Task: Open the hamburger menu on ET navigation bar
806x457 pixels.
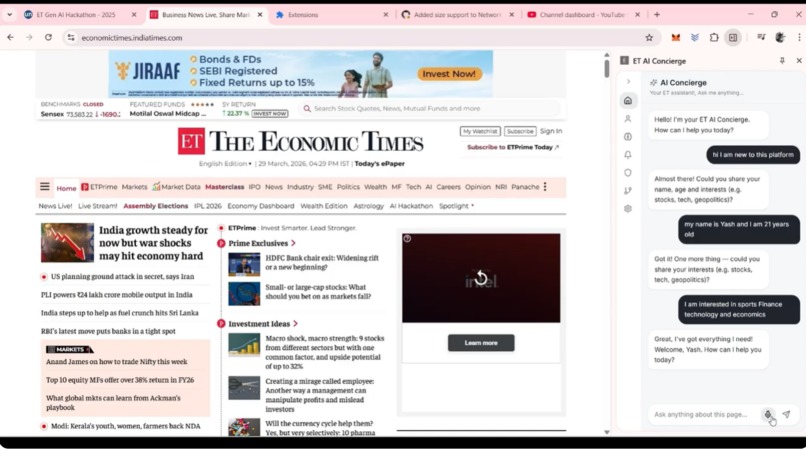Action: (x=45, y=187)
